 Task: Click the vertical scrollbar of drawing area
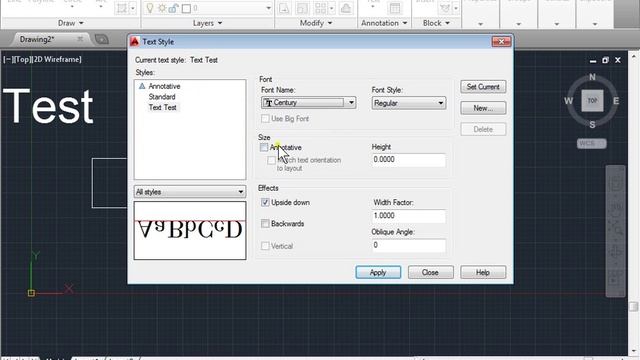(633, 204)
